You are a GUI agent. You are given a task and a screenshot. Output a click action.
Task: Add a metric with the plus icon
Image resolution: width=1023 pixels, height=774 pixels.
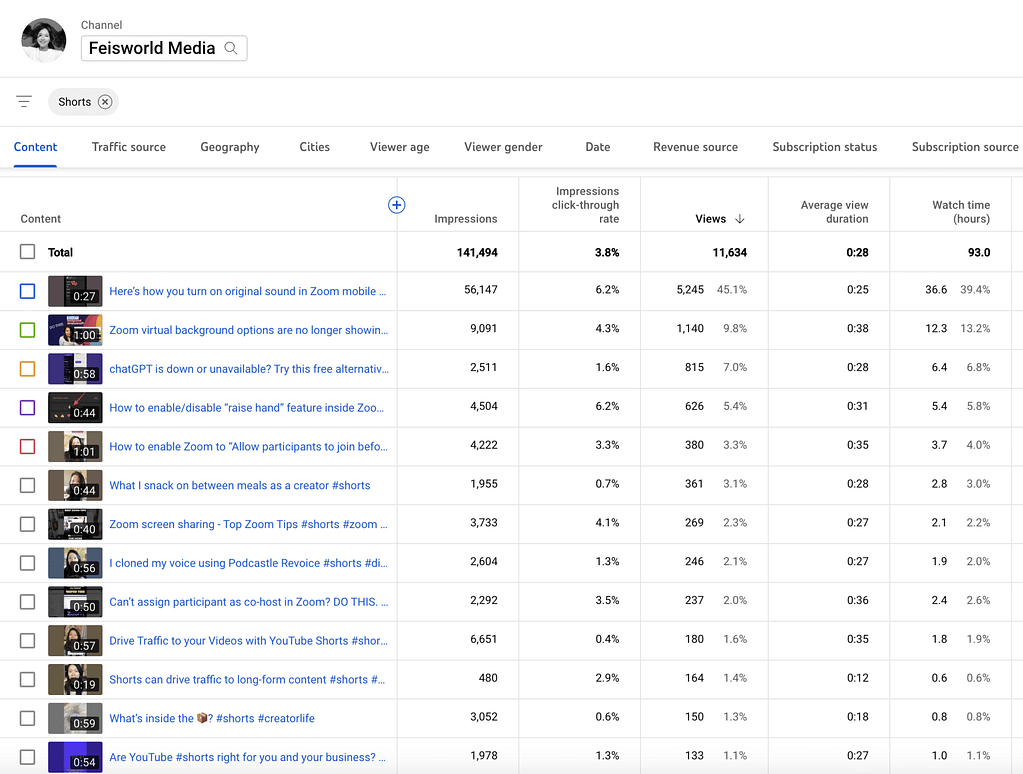[x=396, y=205]
